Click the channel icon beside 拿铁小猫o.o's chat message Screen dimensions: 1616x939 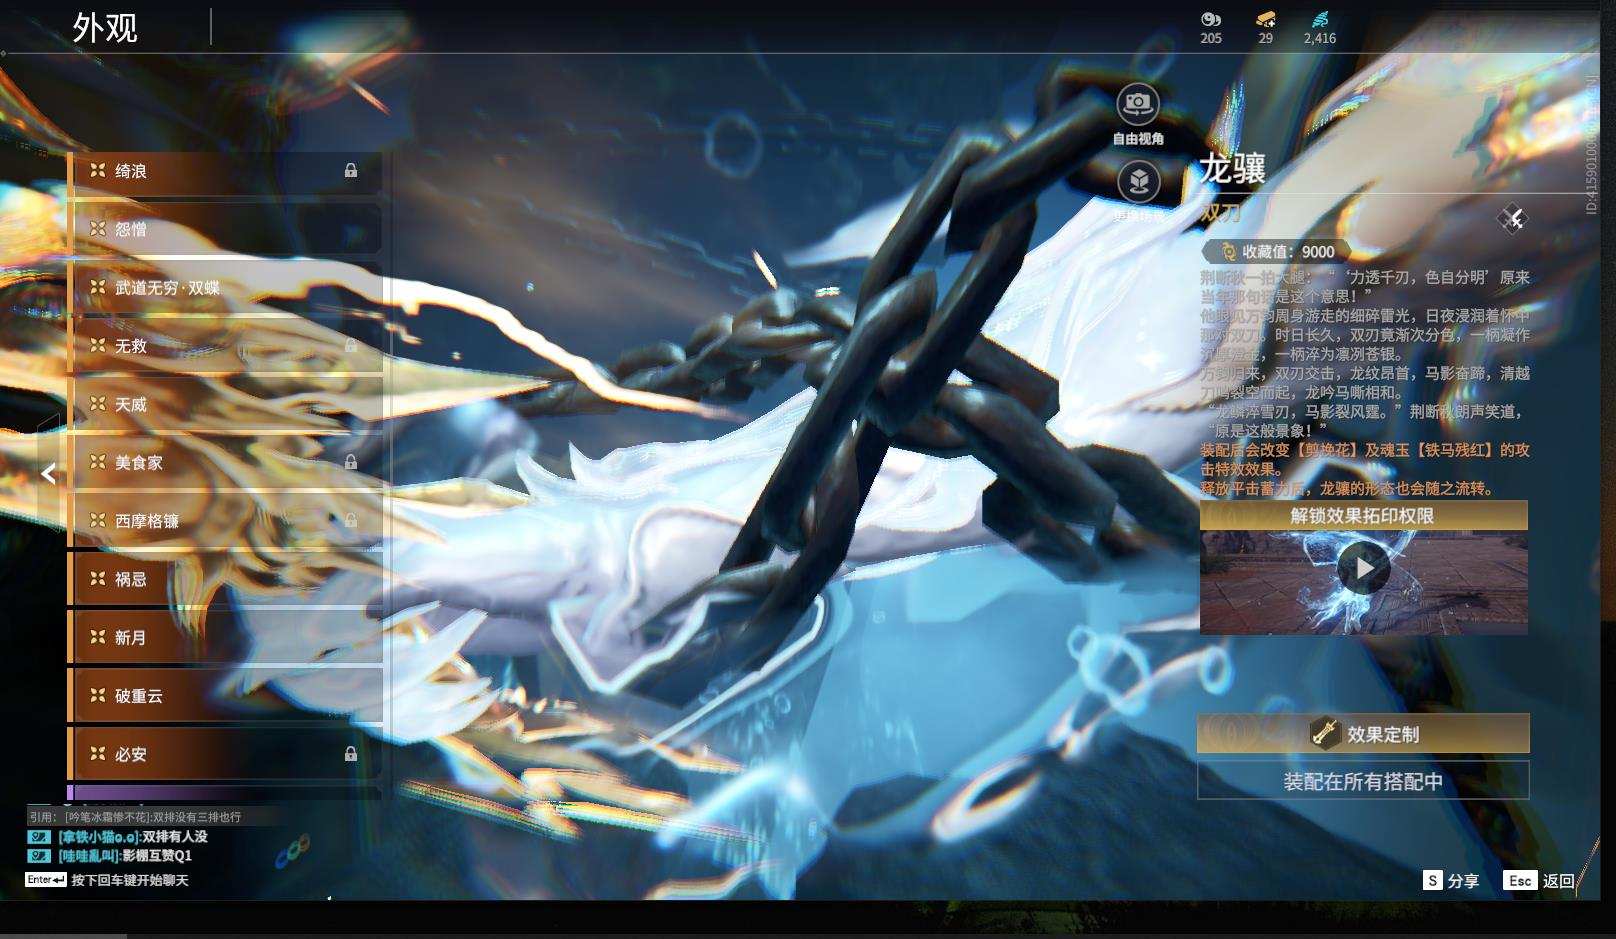(38, 837)
